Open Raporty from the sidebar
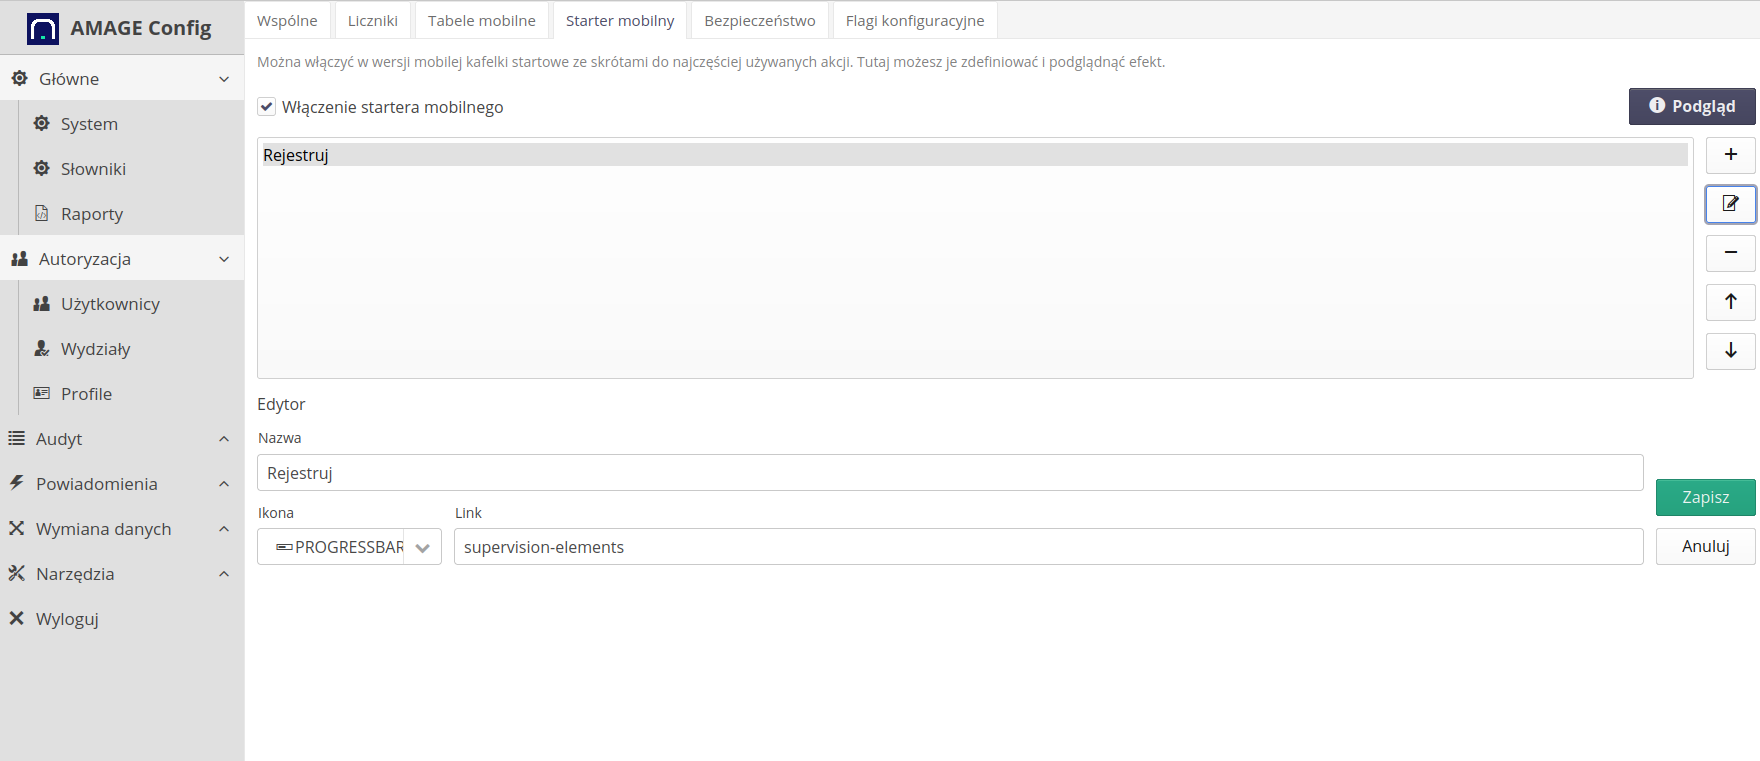The image size is (1760, 761). (x=91, y=214)
